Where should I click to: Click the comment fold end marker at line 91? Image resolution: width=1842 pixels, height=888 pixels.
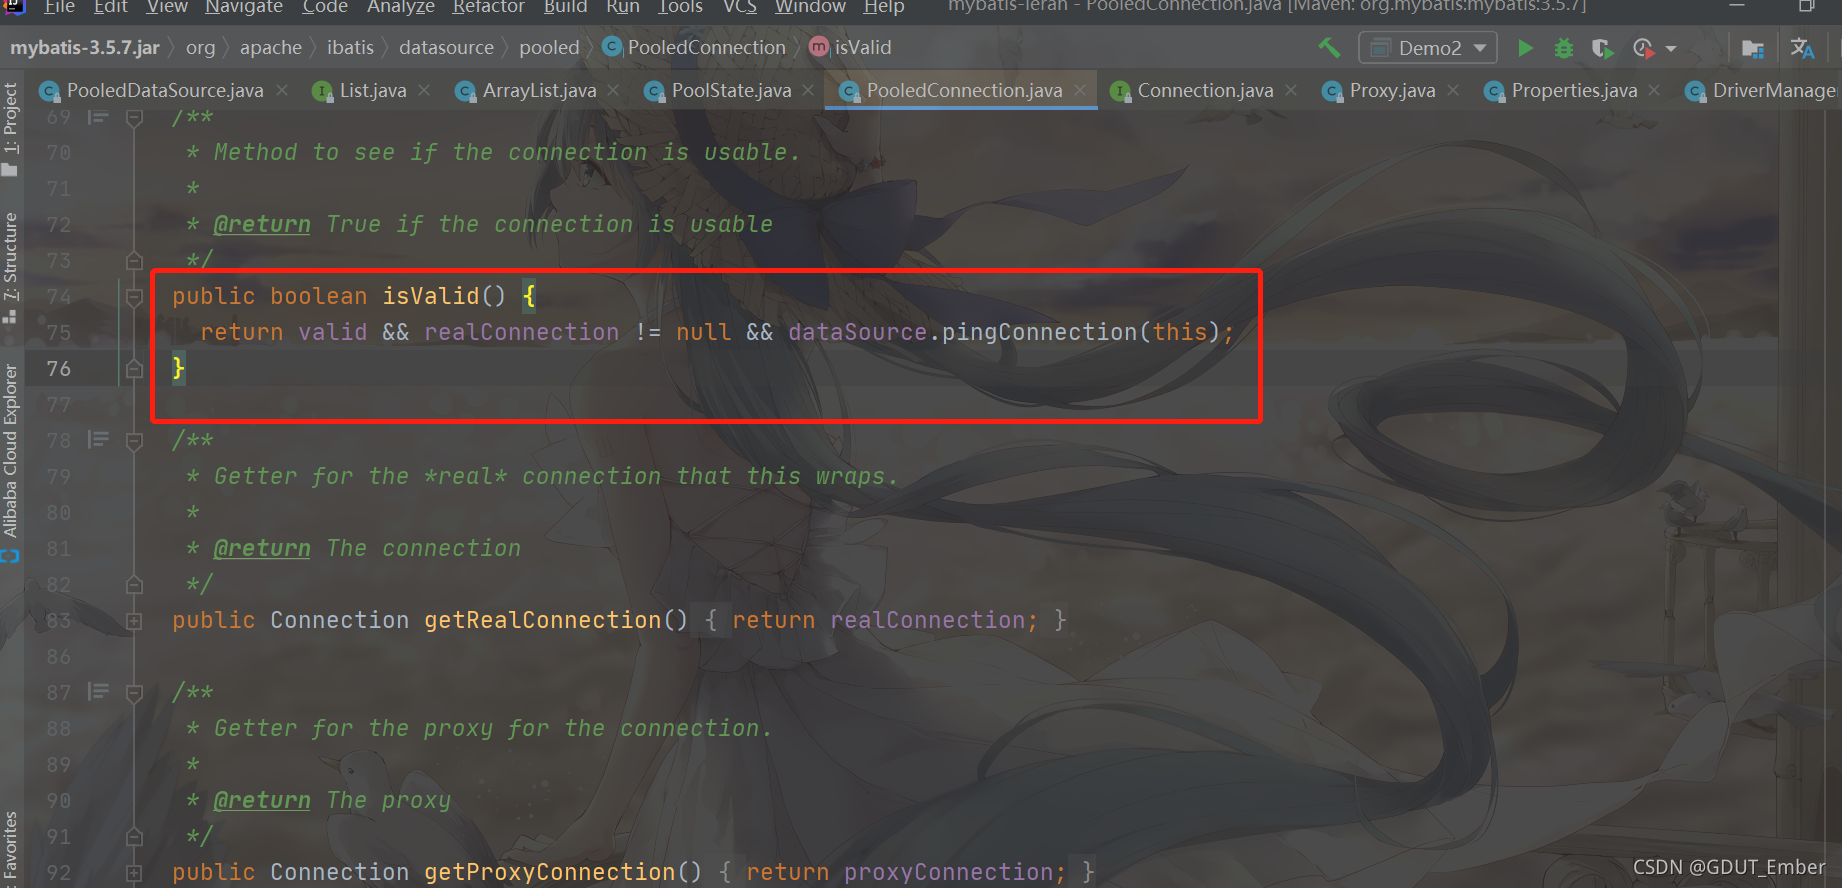(x=134, y=836)
